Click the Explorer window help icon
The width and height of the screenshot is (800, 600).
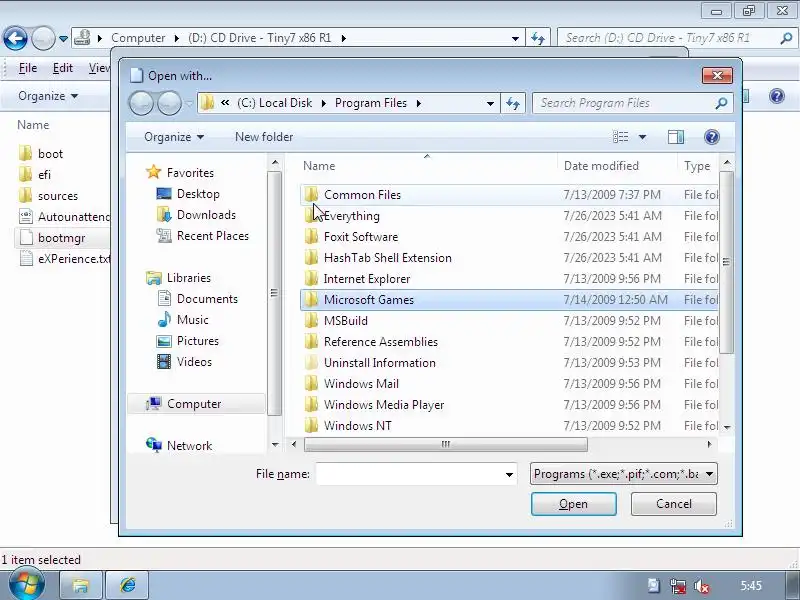777,96
